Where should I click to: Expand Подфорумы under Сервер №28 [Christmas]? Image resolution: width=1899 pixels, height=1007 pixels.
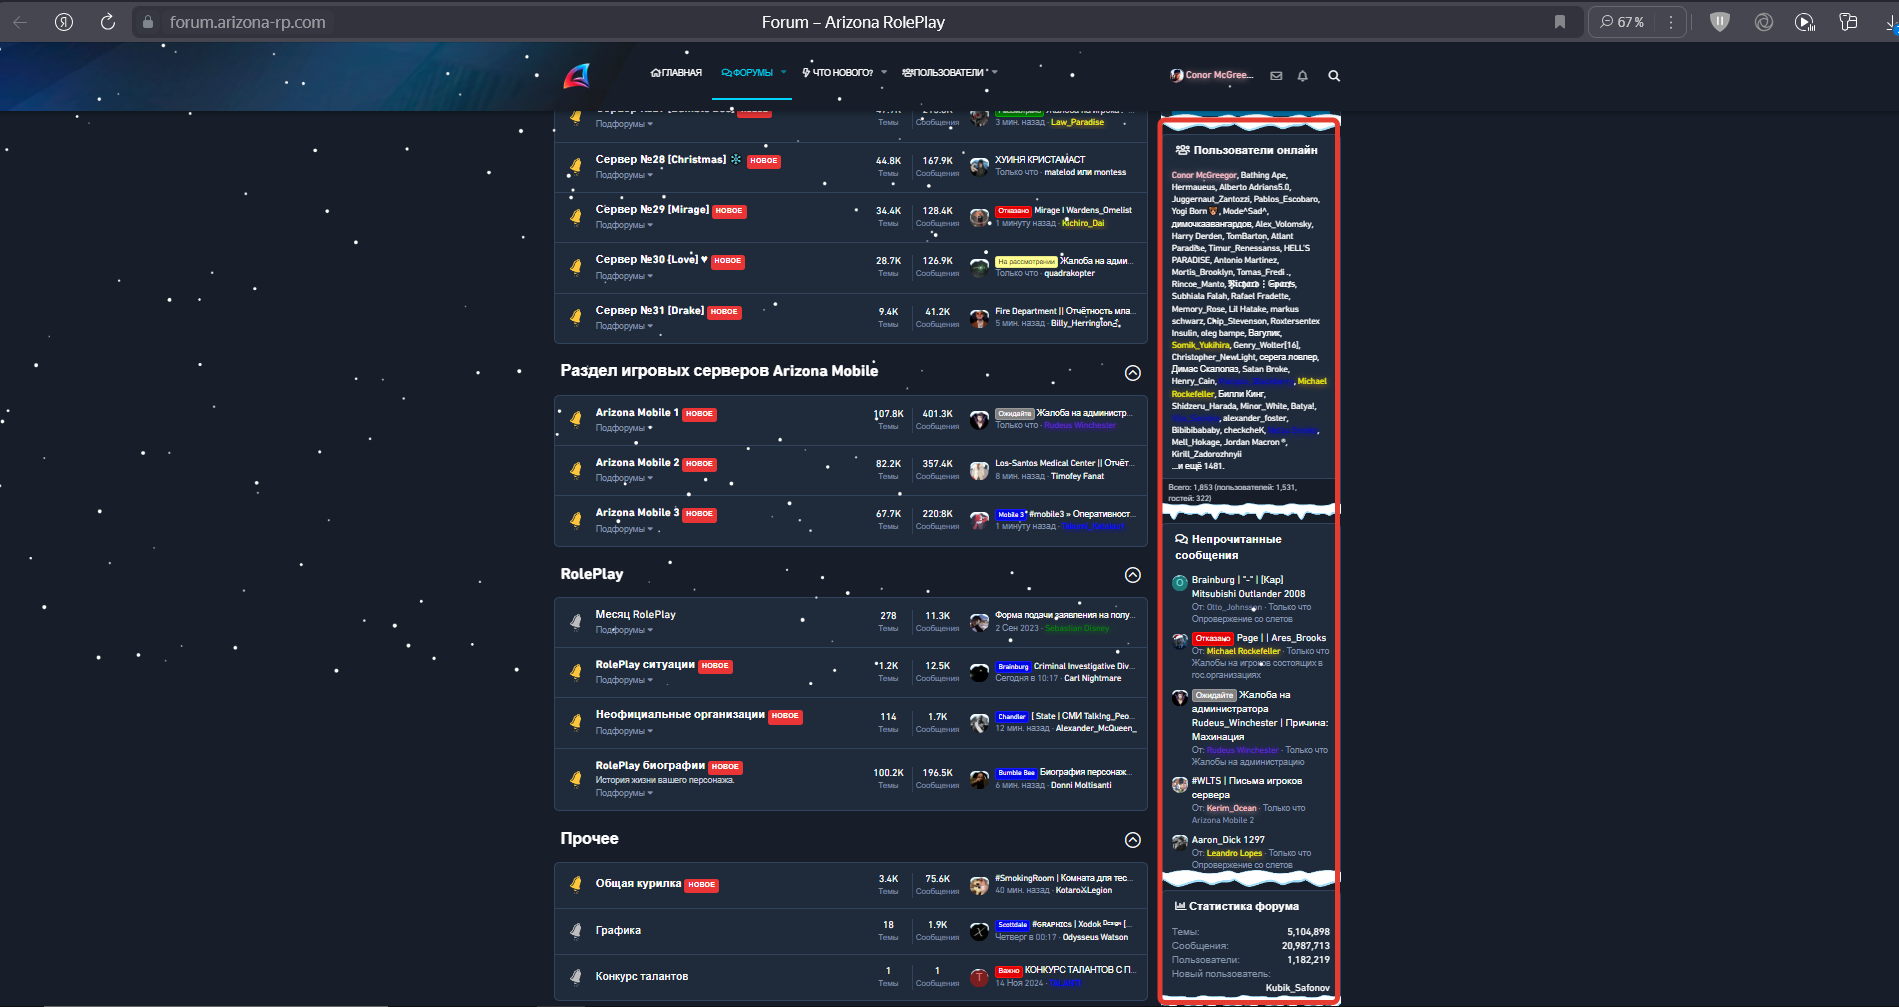pyautogui.click(x=624, y=175)
